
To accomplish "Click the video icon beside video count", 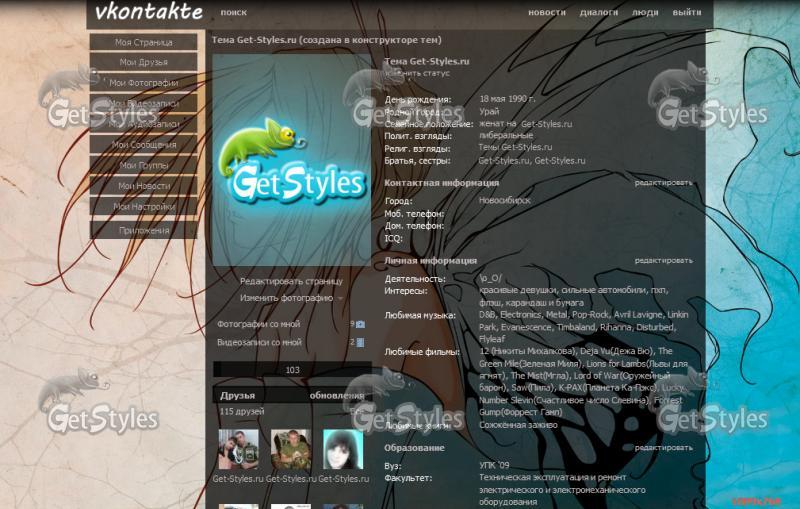I will [x=361, y=343].
